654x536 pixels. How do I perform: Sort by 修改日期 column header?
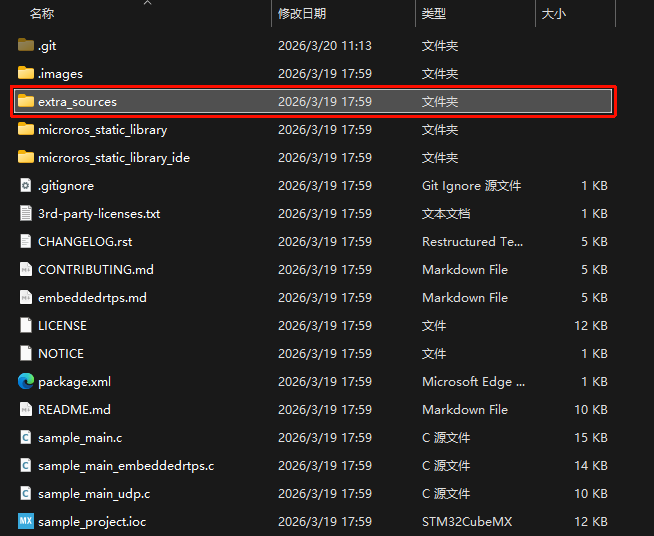302,14
